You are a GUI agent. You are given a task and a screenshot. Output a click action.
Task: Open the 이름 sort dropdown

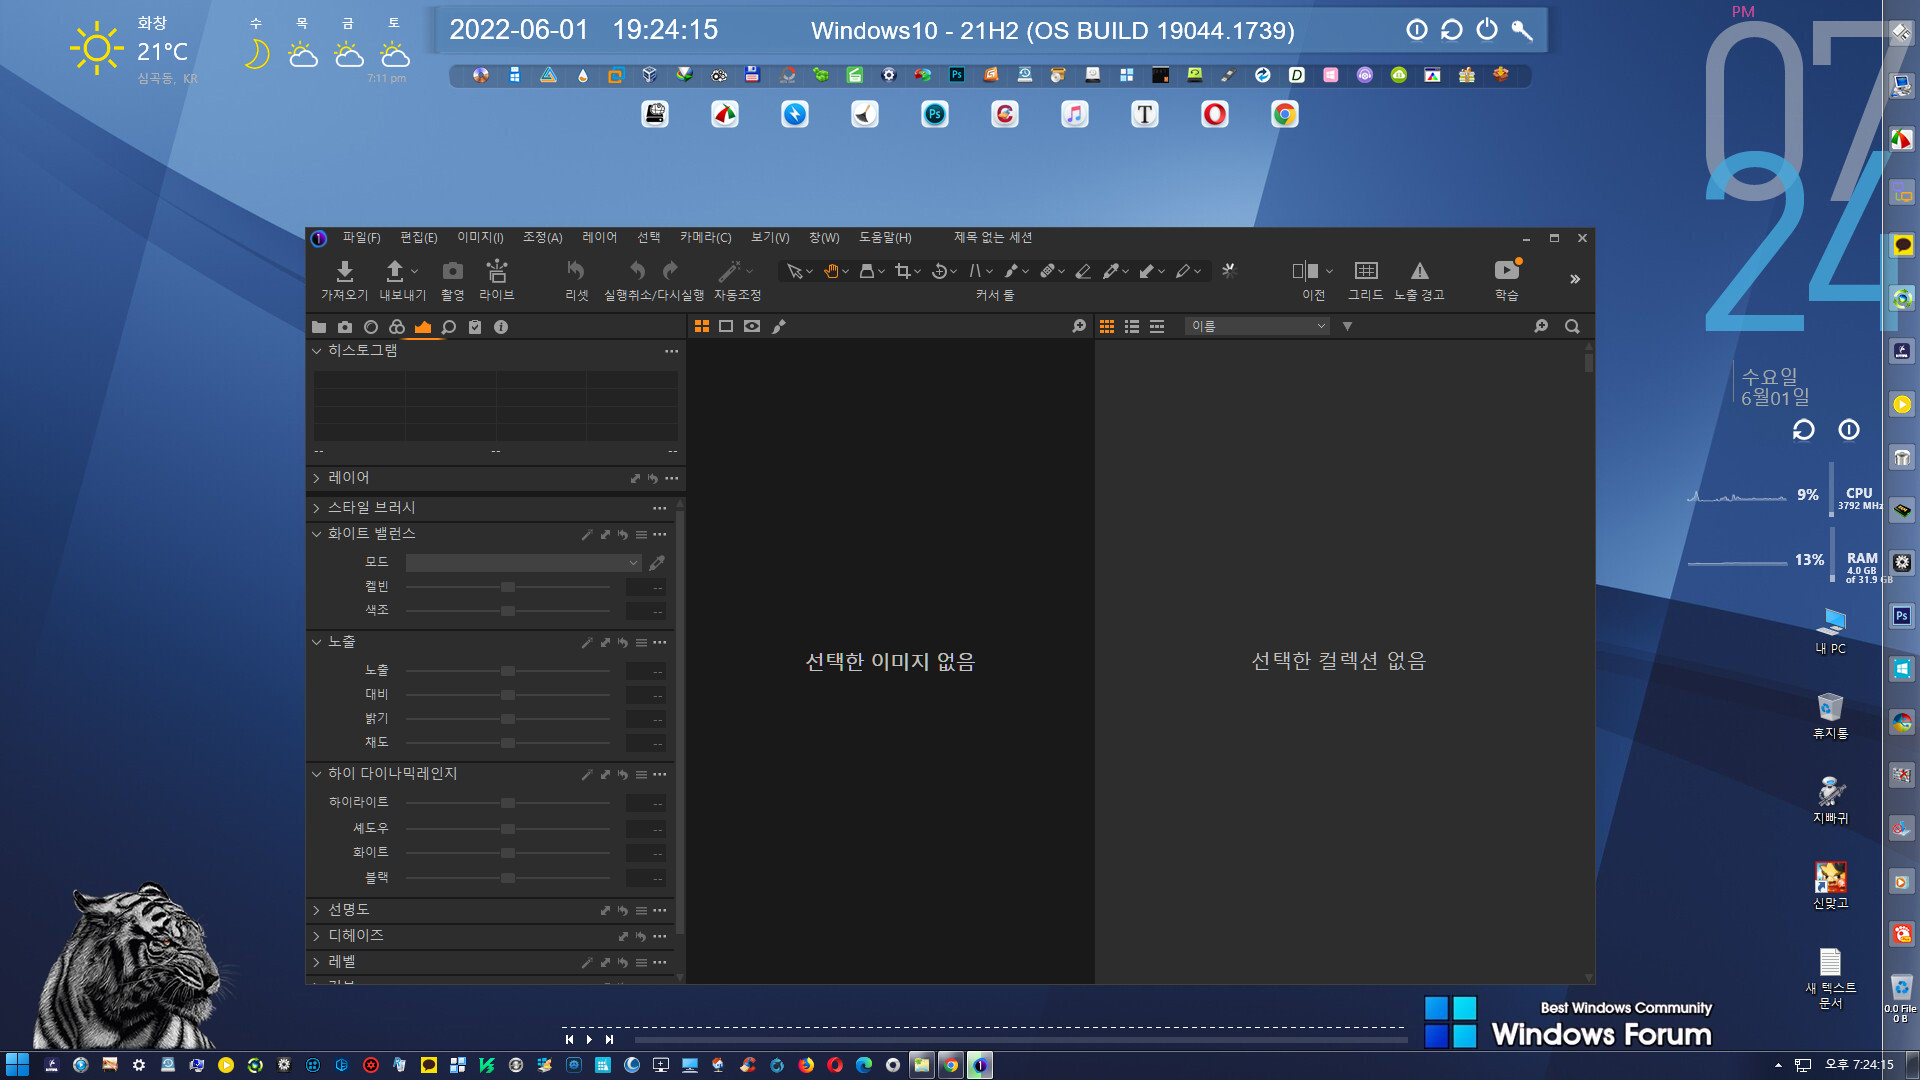click(1257, 326)
